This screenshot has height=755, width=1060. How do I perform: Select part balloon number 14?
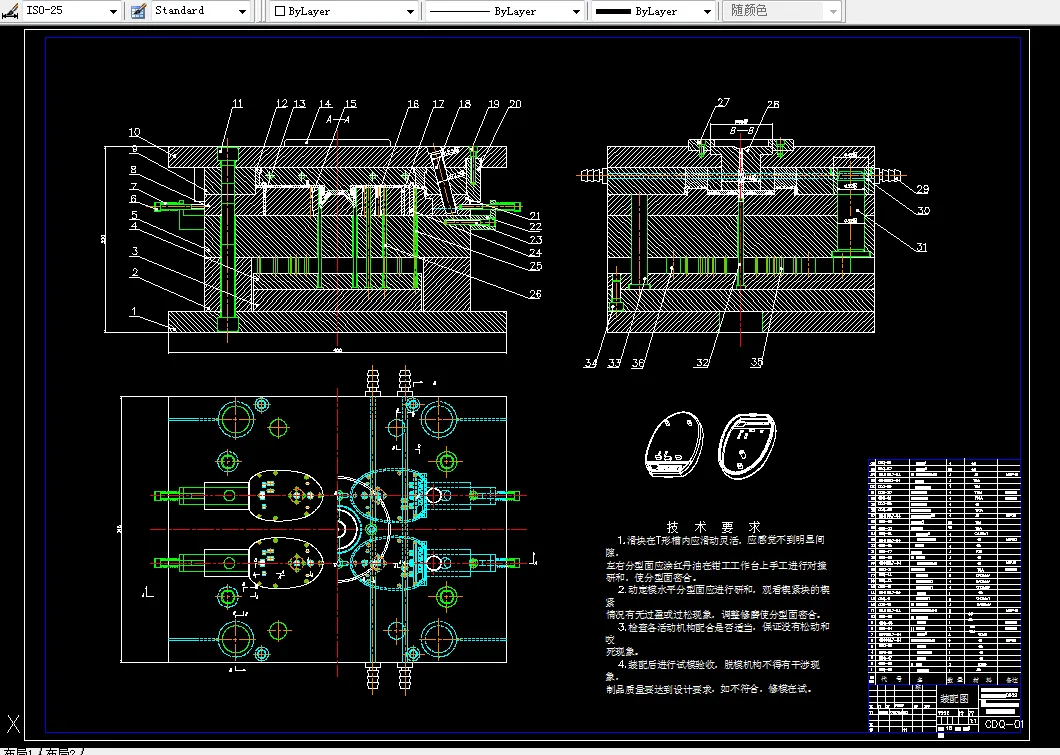coord(325,103)
